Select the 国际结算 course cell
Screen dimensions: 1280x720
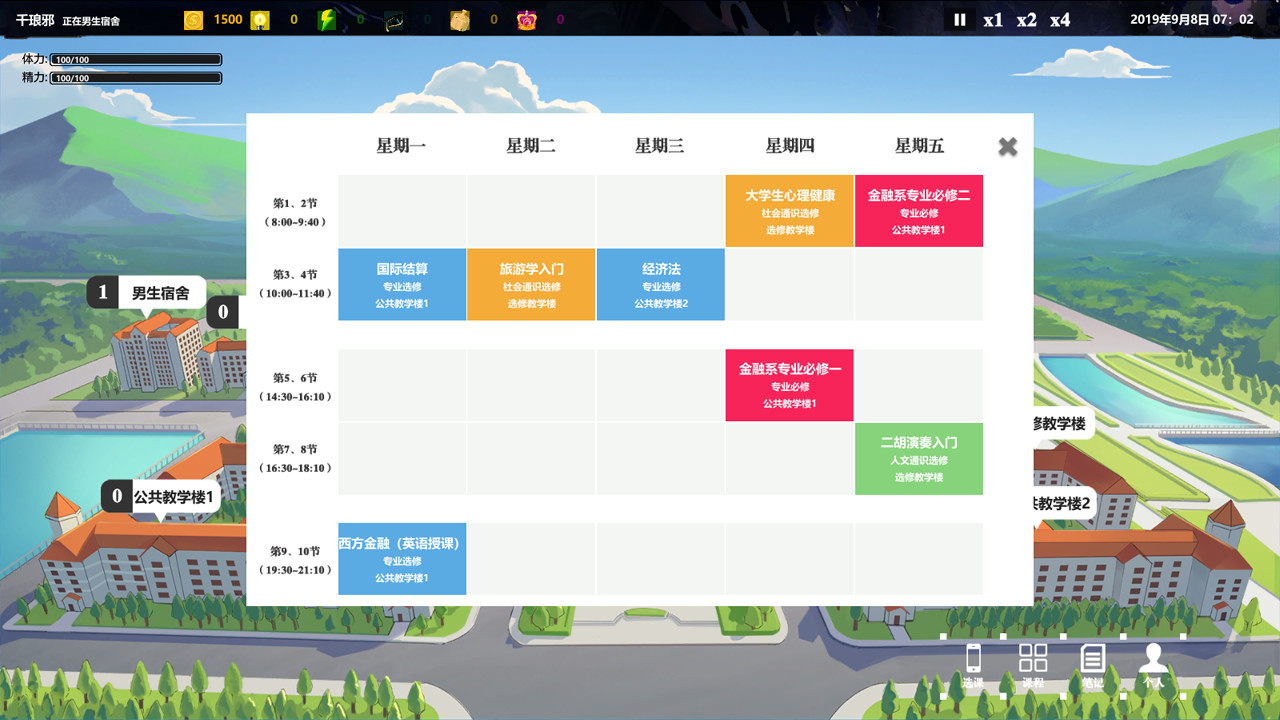pos(402,285)
